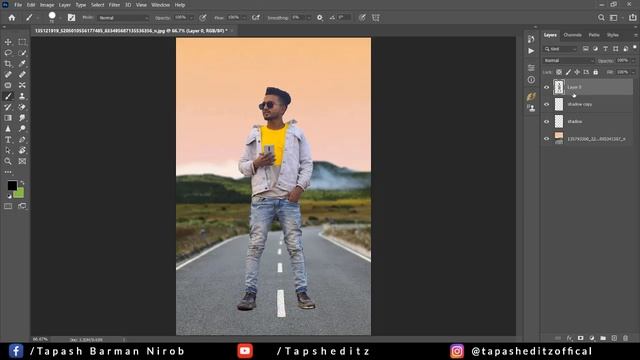Hide the shadow layer
Image resolution: width=640 pixels, height=360 pixels.
click(x=547, y=122)
